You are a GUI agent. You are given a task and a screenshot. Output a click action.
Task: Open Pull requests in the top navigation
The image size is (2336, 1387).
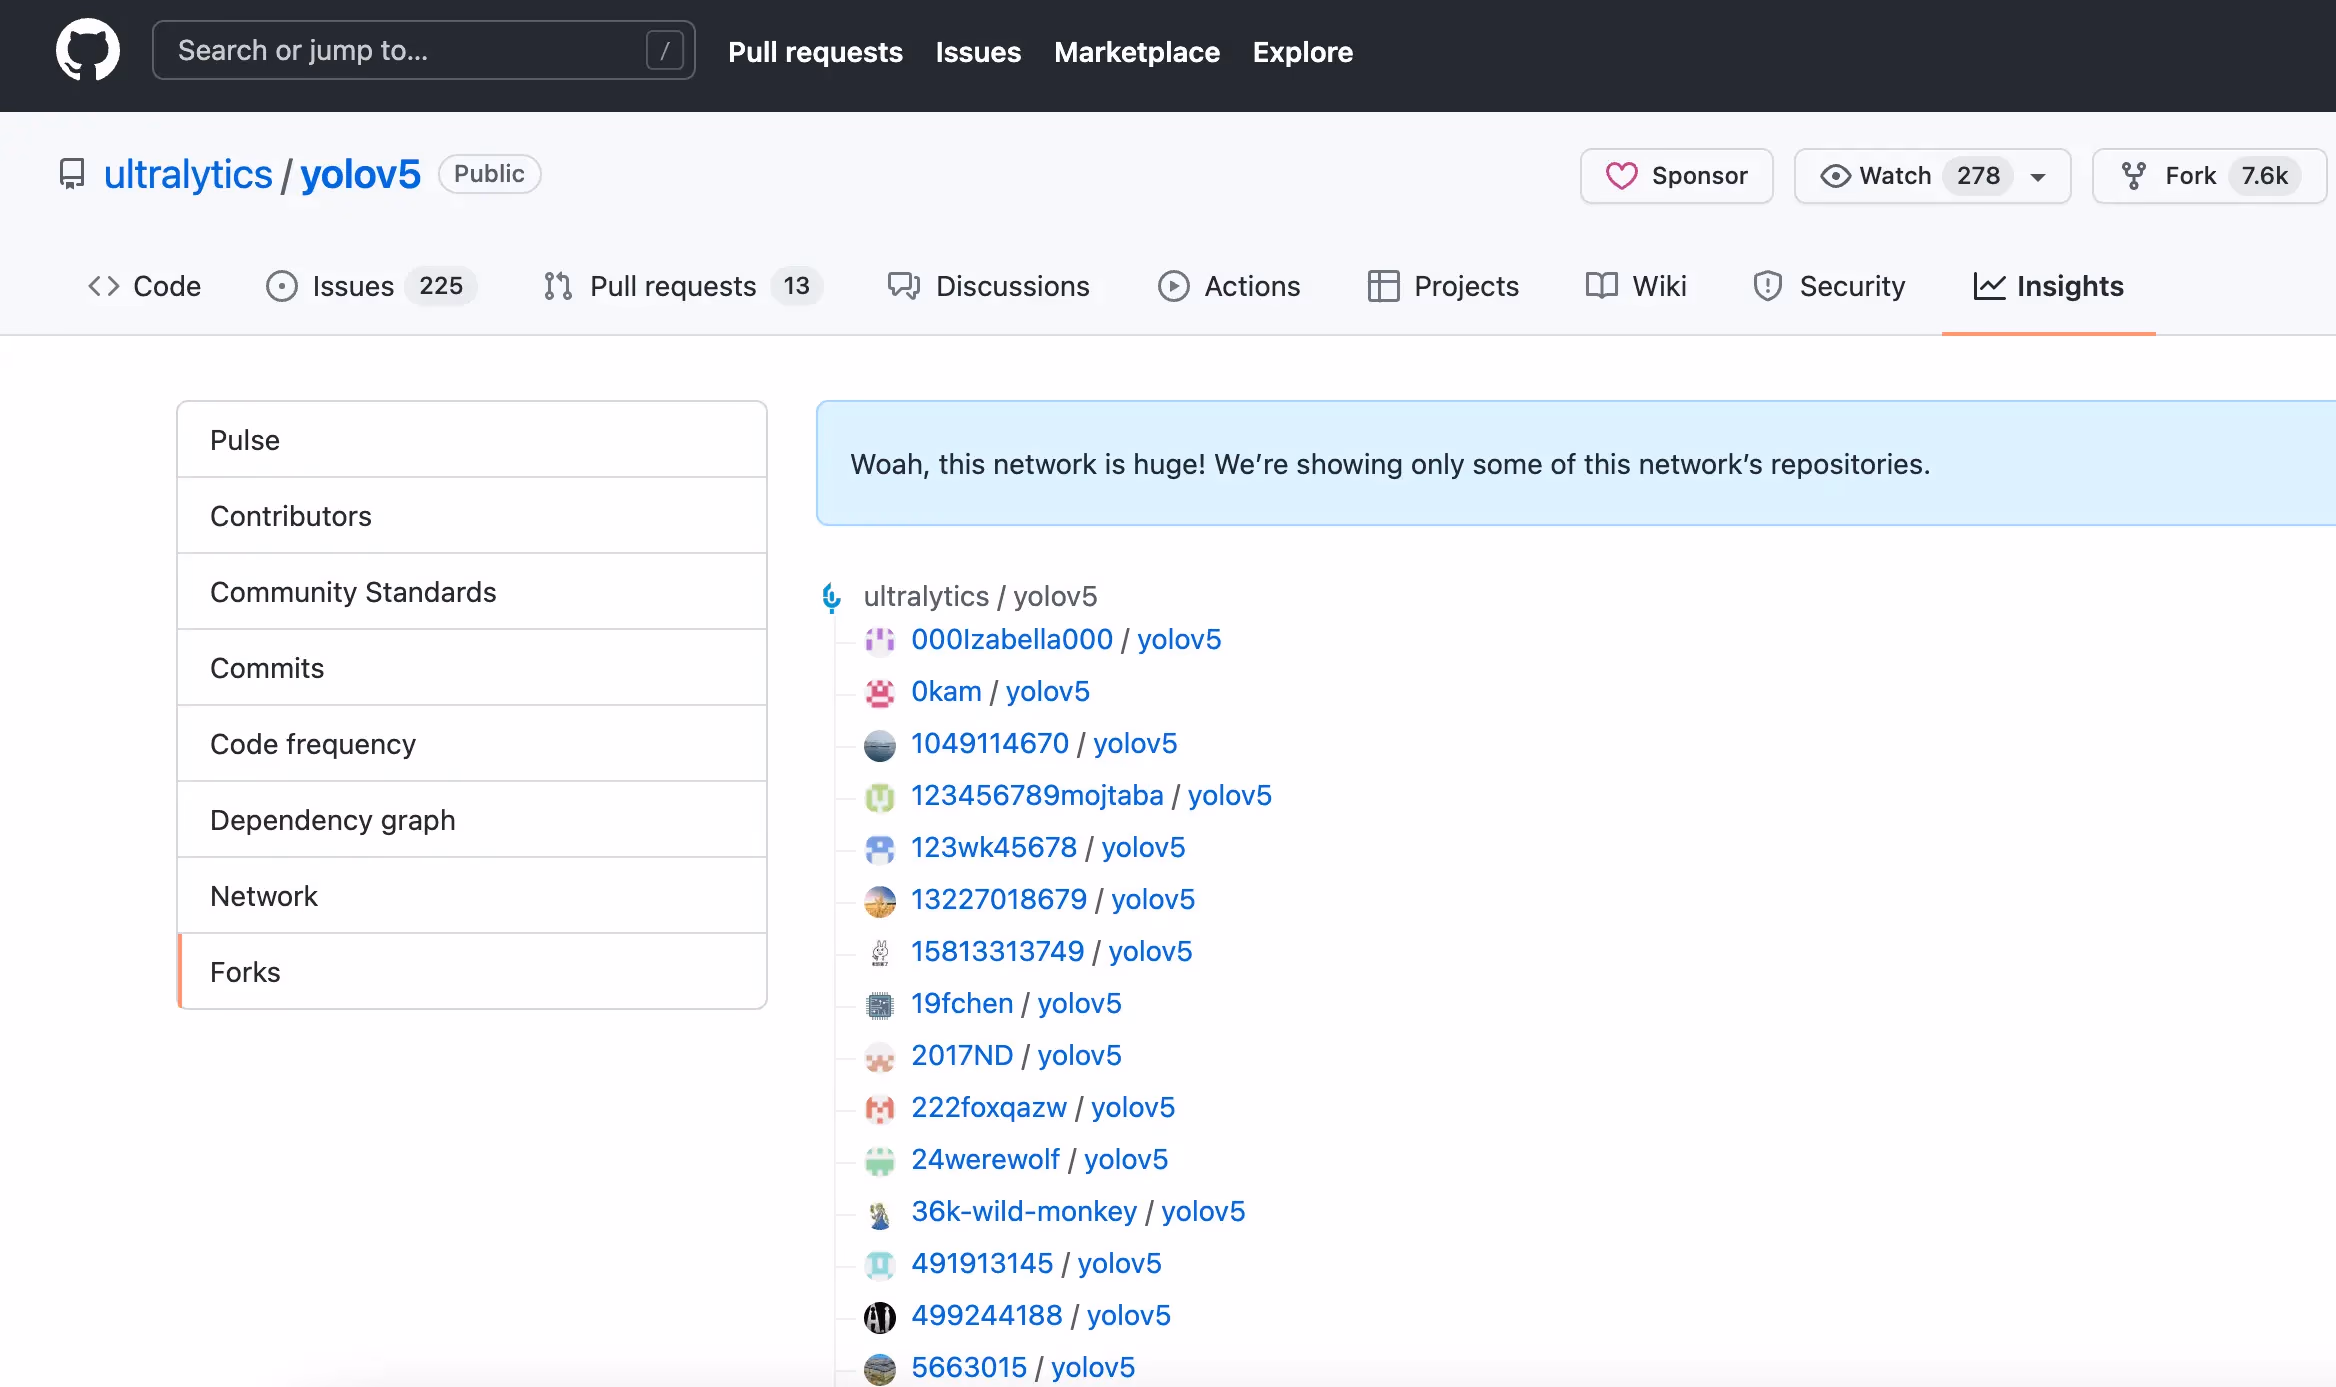pyautogui.click(x=815, y=52)
